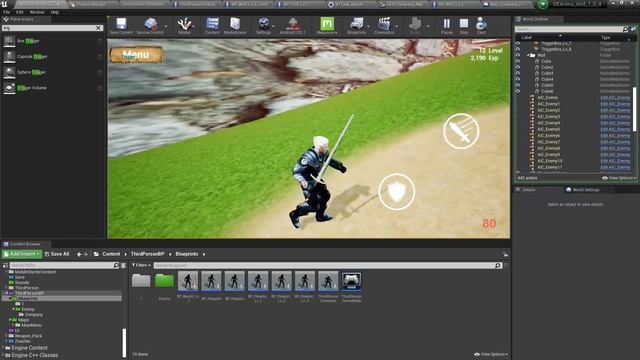
Task: Select Trigger Volume in Place Actors
Action: [52, 87]
